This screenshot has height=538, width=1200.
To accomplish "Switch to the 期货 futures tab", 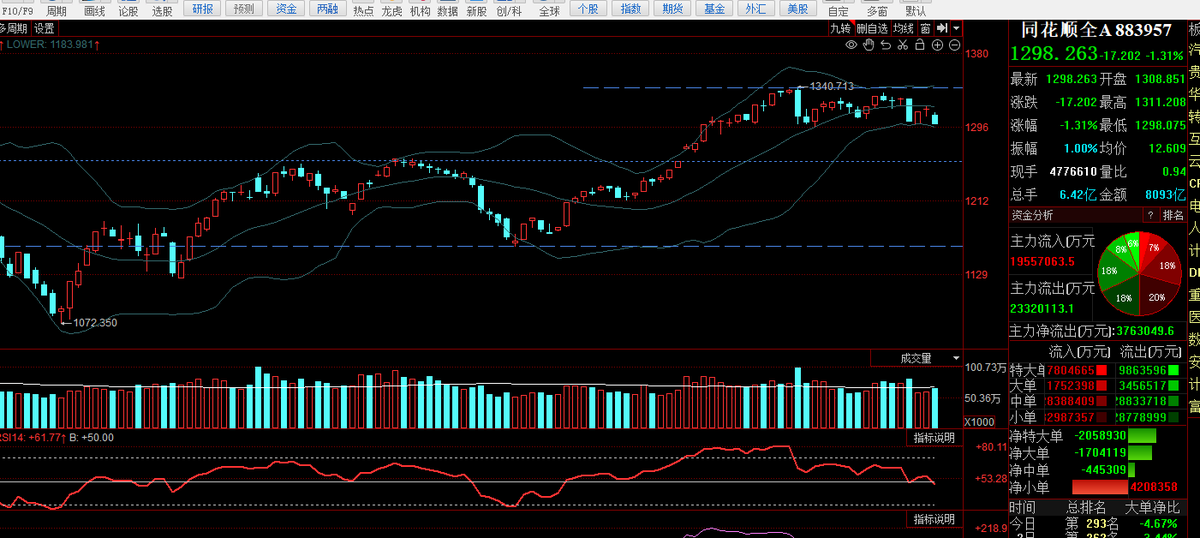I will pos(673,10).
